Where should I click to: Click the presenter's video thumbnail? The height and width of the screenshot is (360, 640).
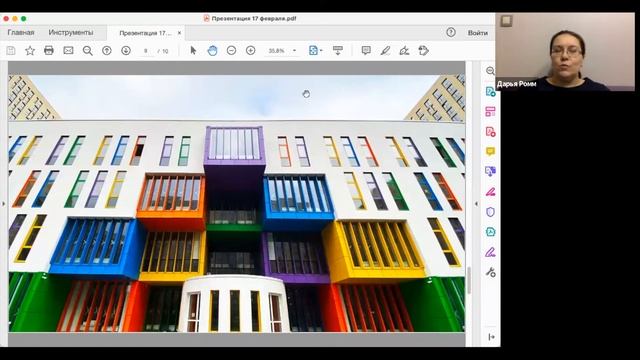click(x=565, y=51)
